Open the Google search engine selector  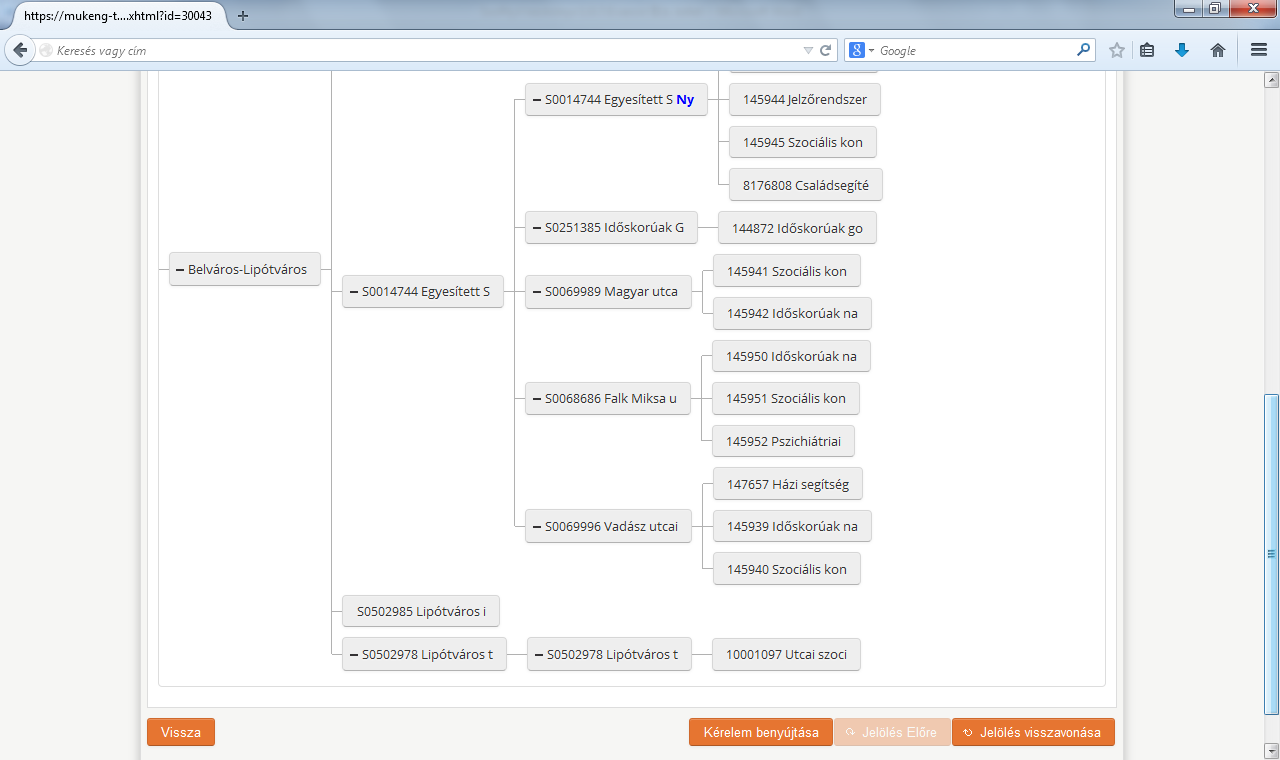[860, 50]
